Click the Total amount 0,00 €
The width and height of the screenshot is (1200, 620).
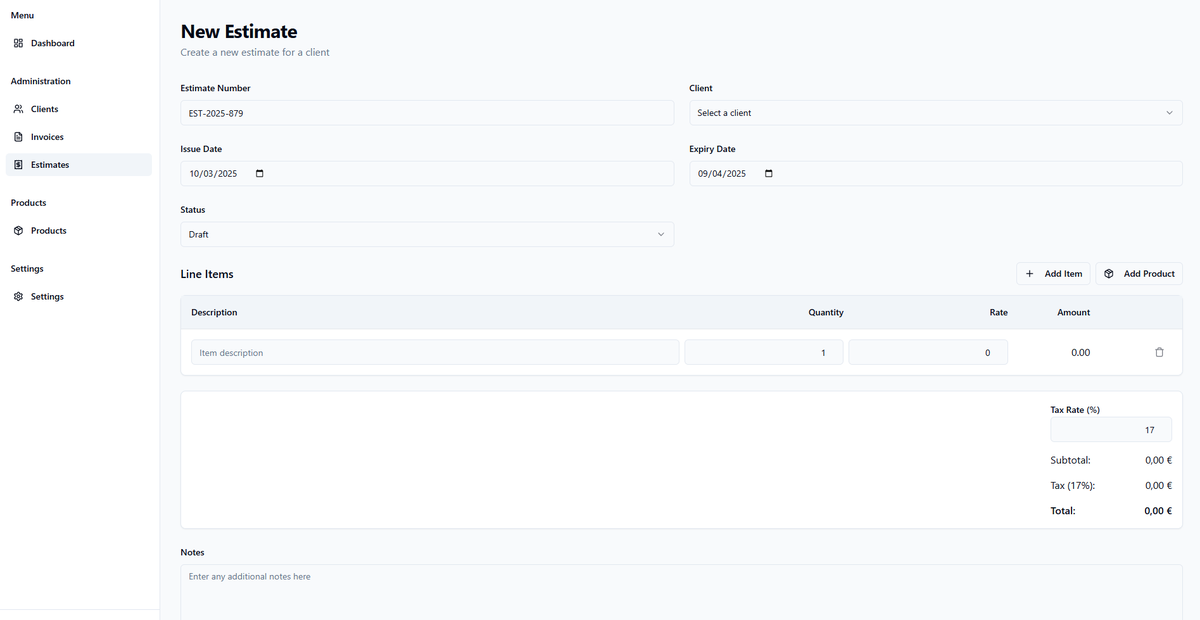point(1158,511)
